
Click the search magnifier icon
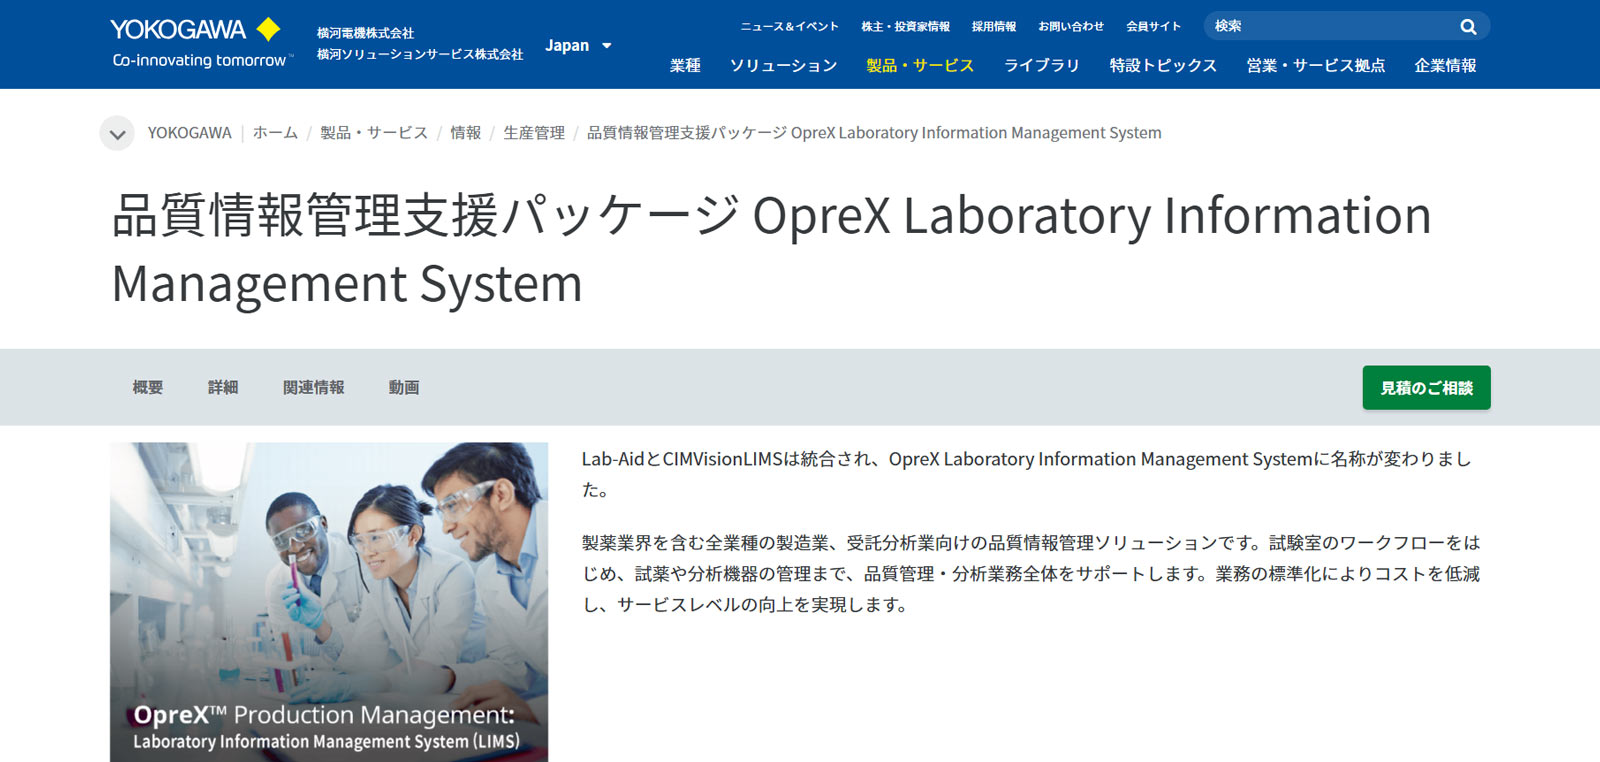(x=1468, y=27)
